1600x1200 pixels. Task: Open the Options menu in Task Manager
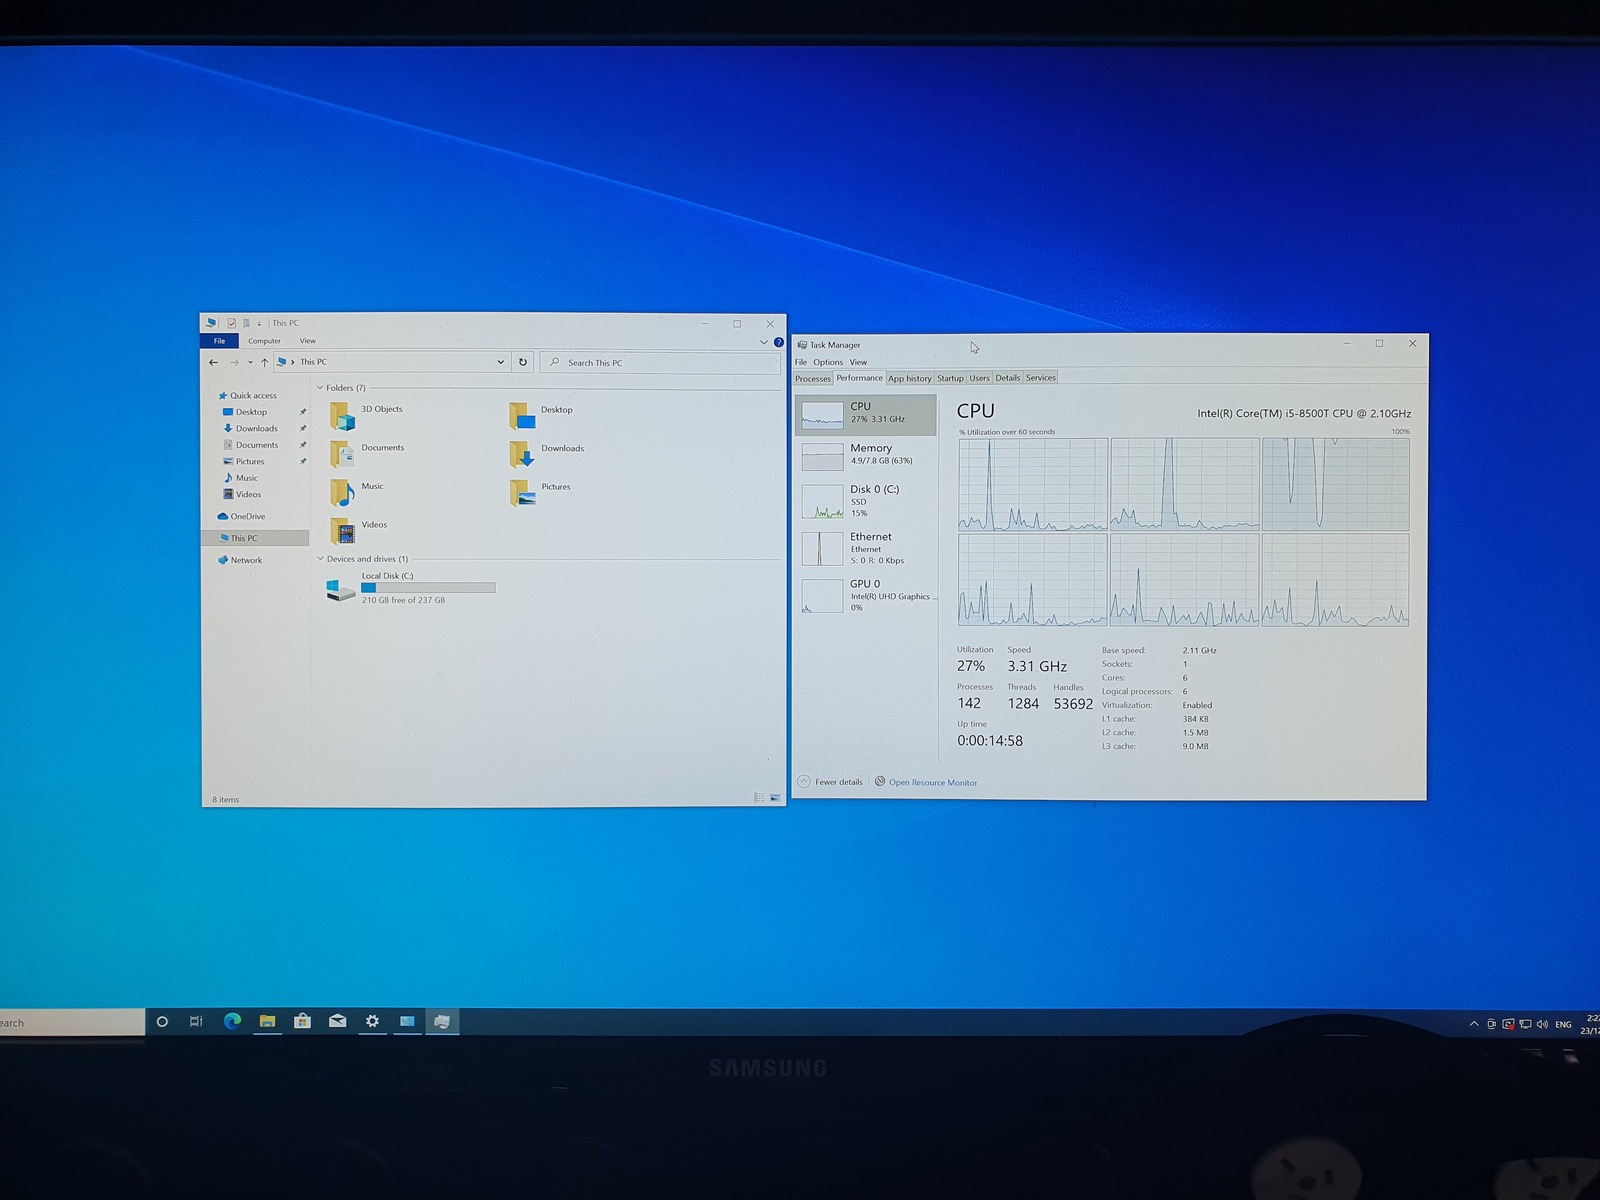click(x=828, y=362)
